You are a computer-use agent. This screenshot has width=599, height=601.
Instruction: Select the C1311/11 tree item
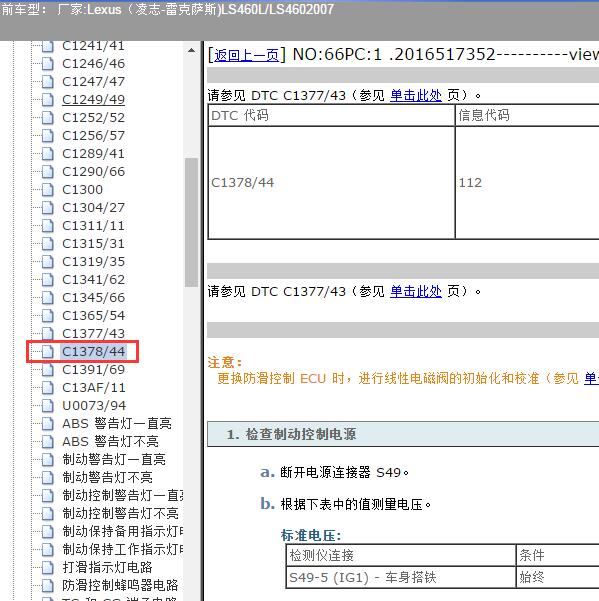[x=94, y=226]
